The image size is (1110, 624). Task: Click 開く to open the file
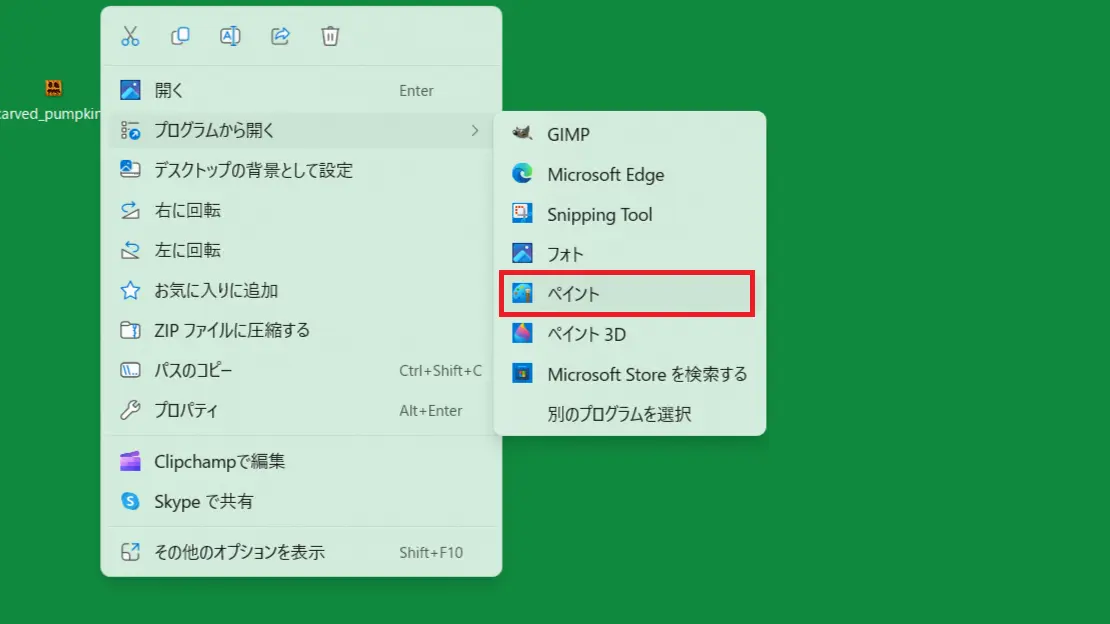pyautogui.click(x=169, y=90)
